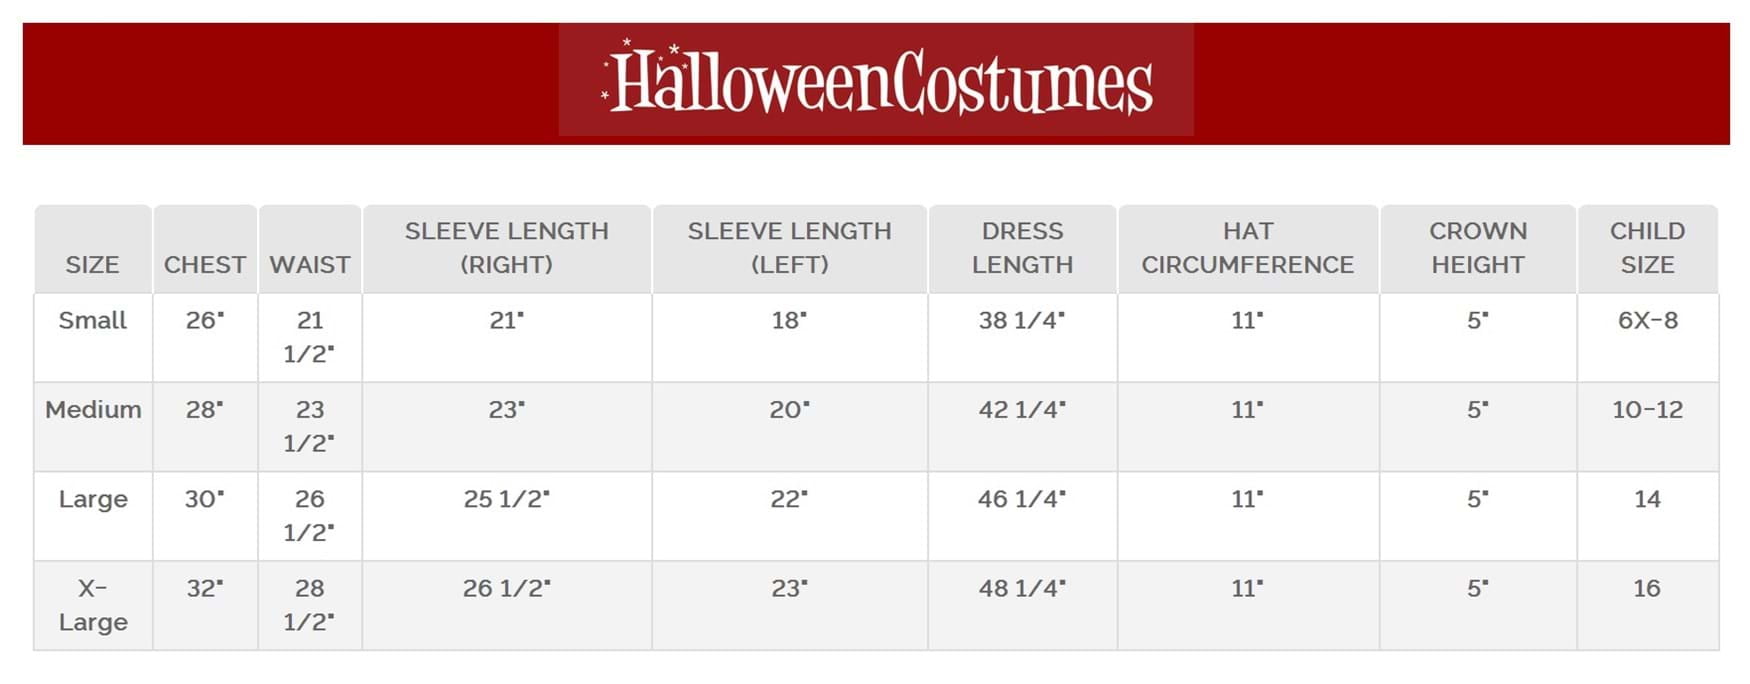Click the 48 1/4" dress length cell

pyautogui.click(x=1022, y=588)
